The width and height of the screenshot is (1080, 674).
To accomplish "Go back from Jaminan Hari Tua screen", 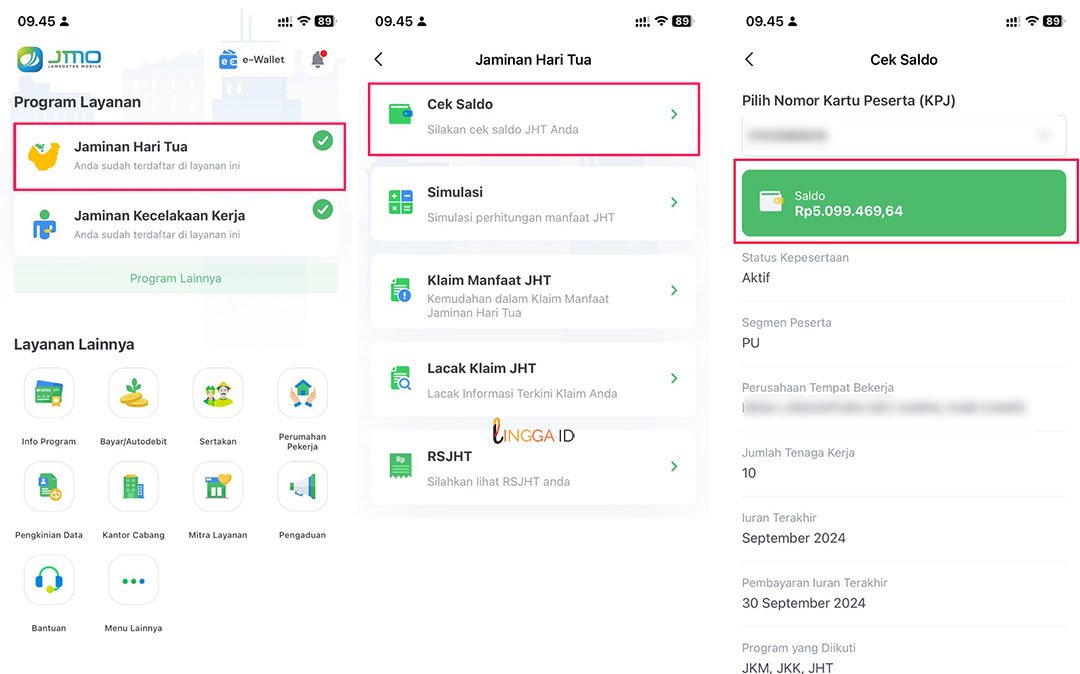I will 379,59.
